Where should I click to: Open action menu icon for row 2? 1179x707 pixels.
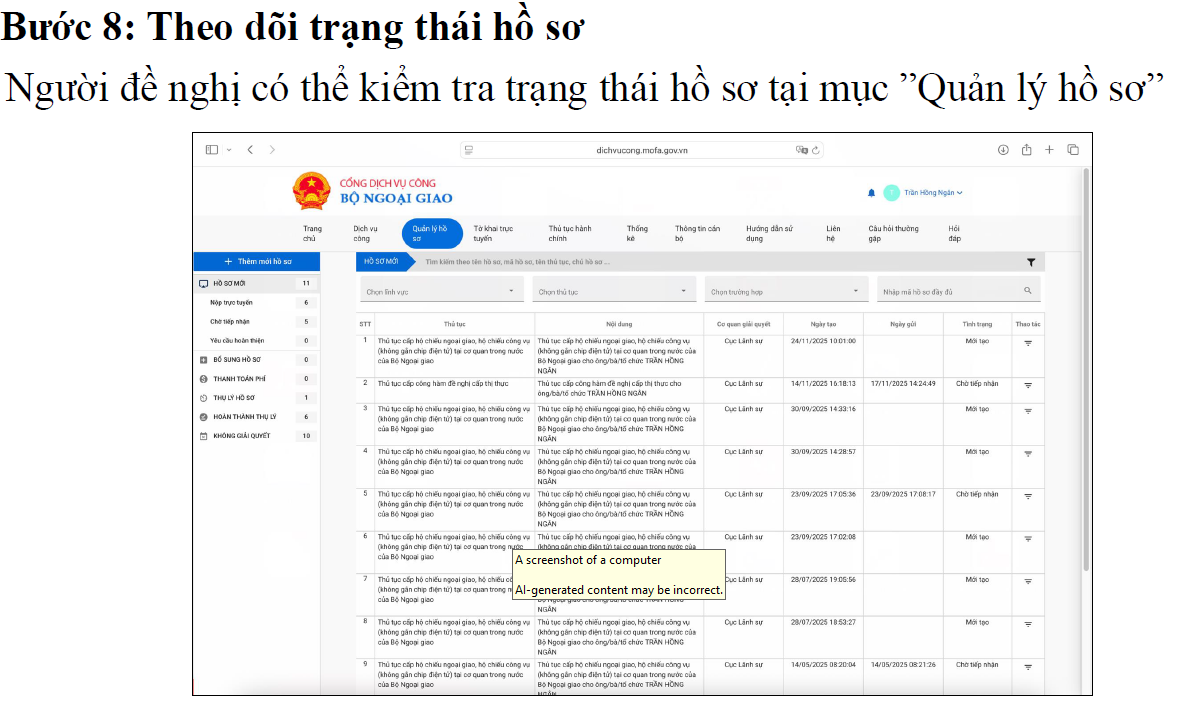[x=1028, y=385]
